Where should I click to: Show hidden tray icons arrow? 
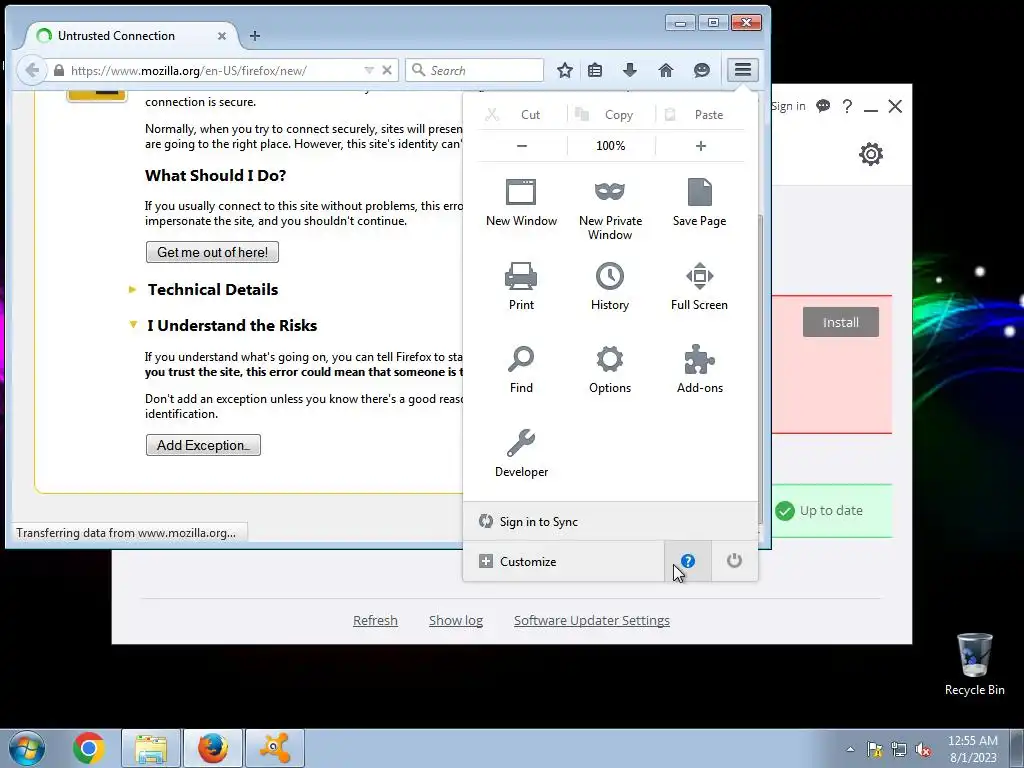tap(850, 750)
